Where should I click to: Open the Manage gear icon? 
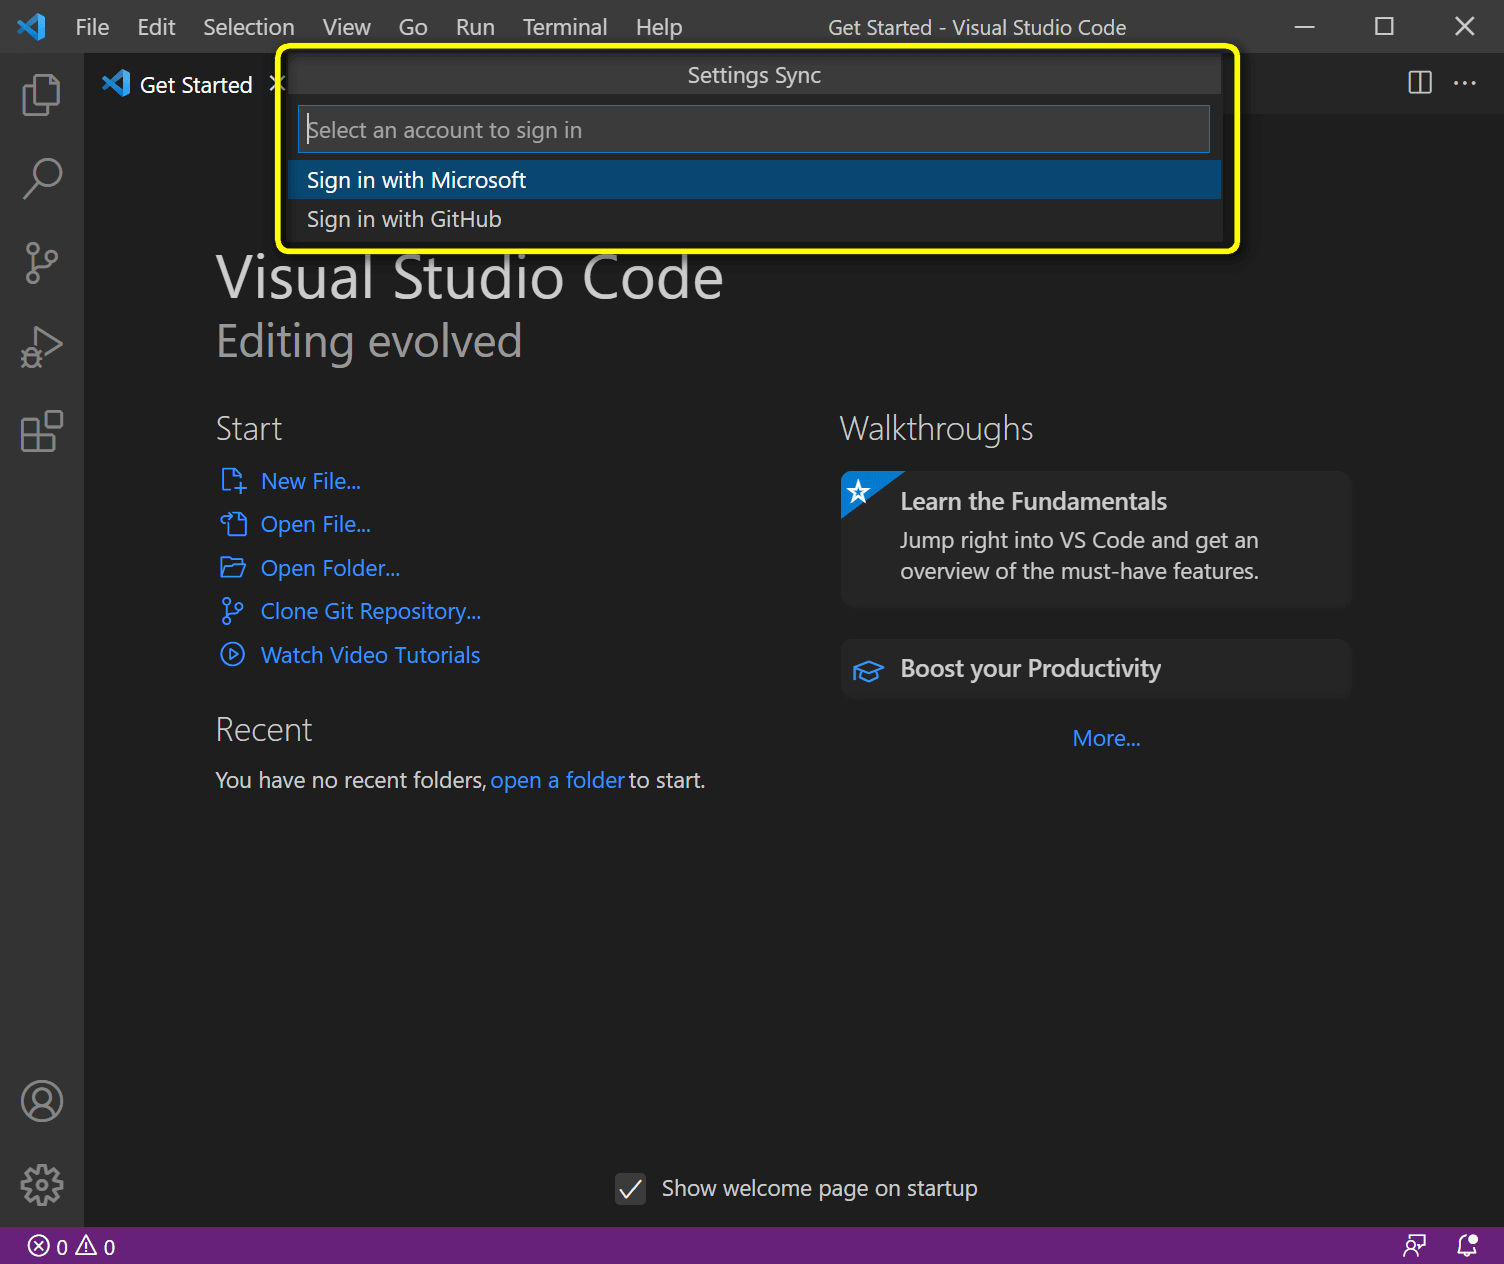(41, 1185)
